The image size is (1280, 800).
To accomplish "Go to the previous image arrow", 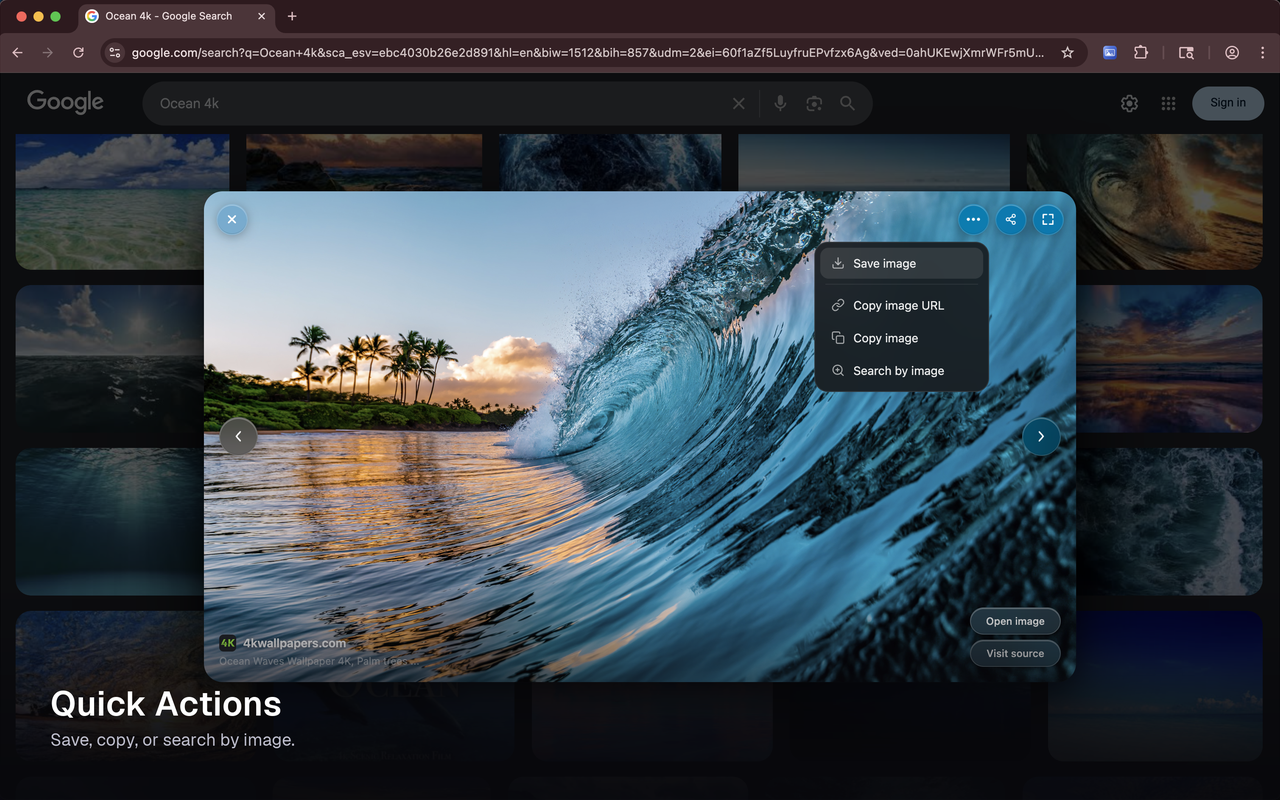I will coord(238,436).
